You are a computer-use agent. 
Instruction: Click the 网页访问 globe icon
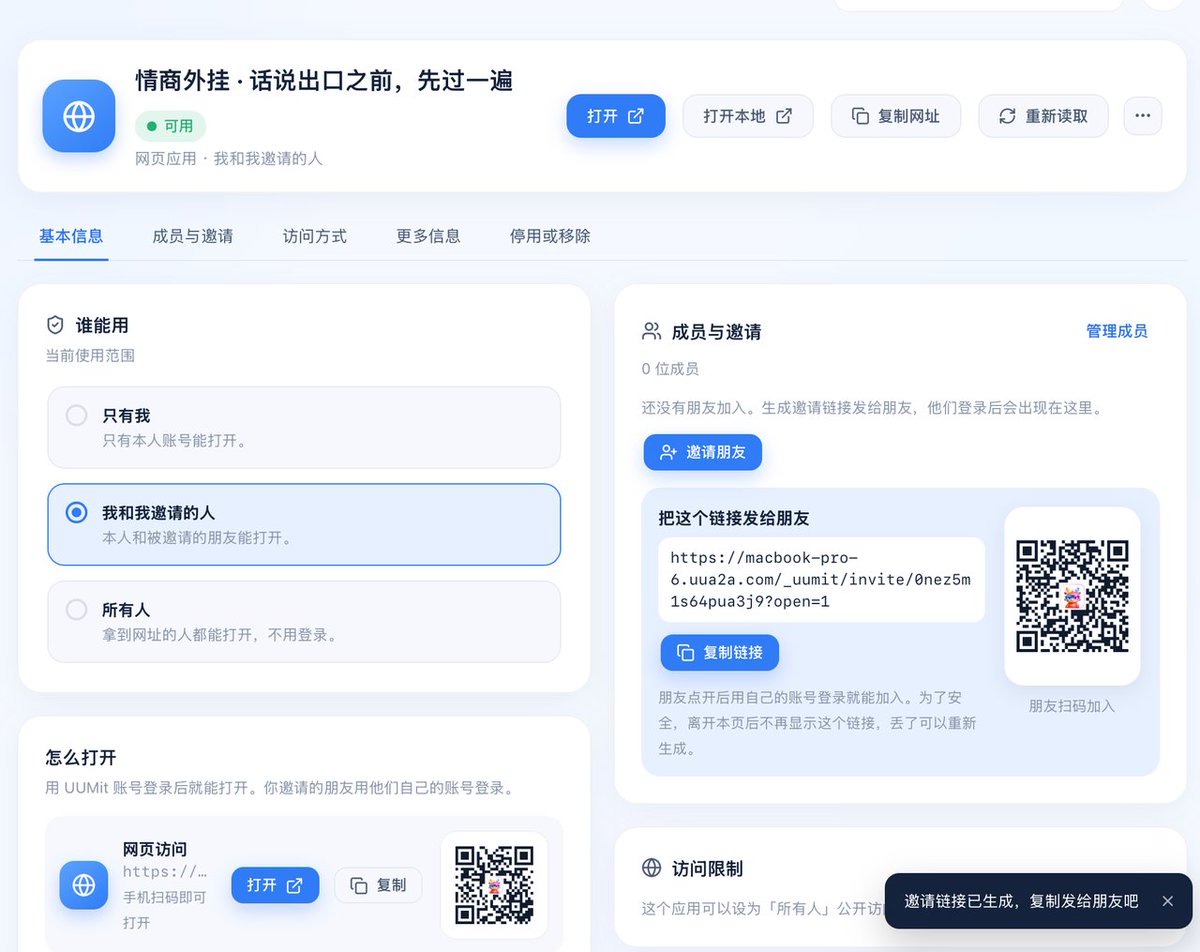(84, 885)
